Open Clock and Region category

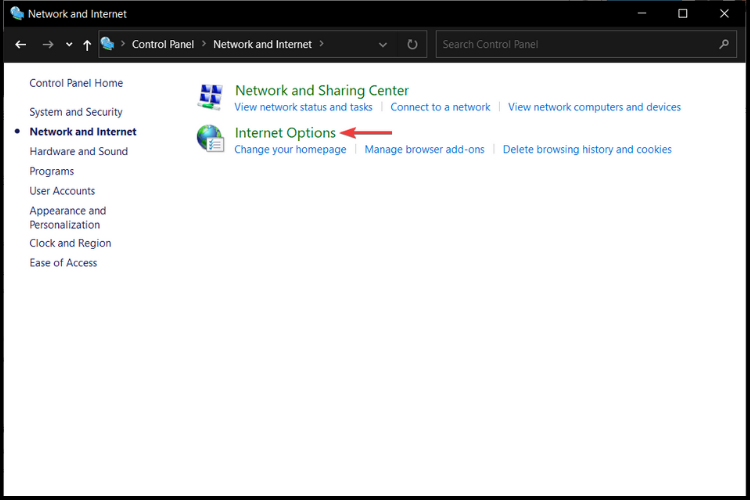click(x=70, y=243)
